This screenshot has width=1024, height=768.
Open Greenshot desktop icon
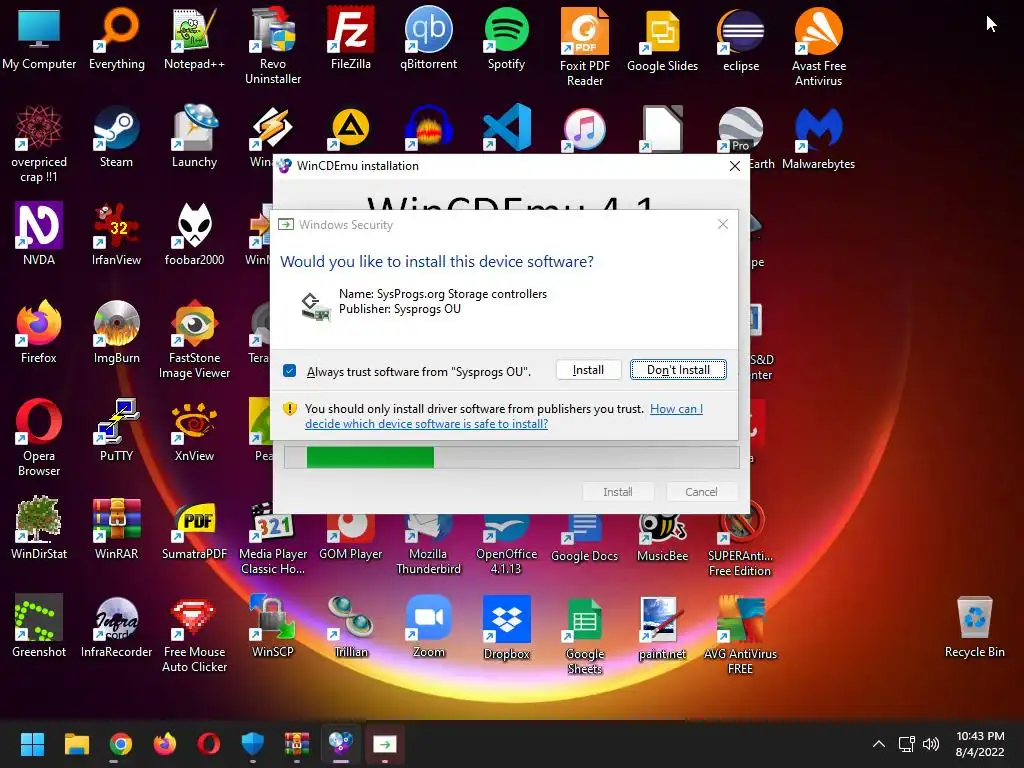39,626
